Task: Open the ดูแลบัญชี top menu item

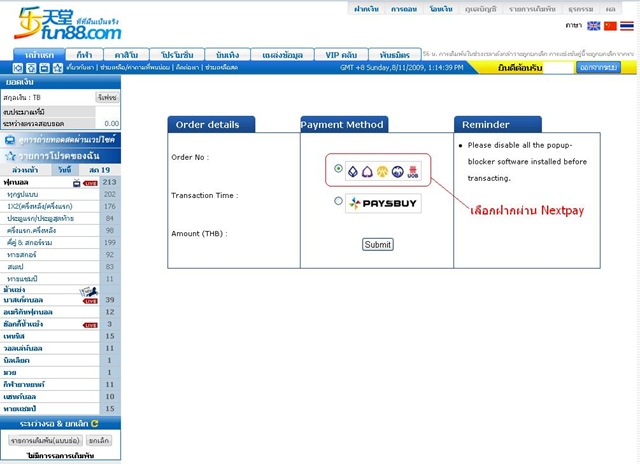Action: pos(480,9)
